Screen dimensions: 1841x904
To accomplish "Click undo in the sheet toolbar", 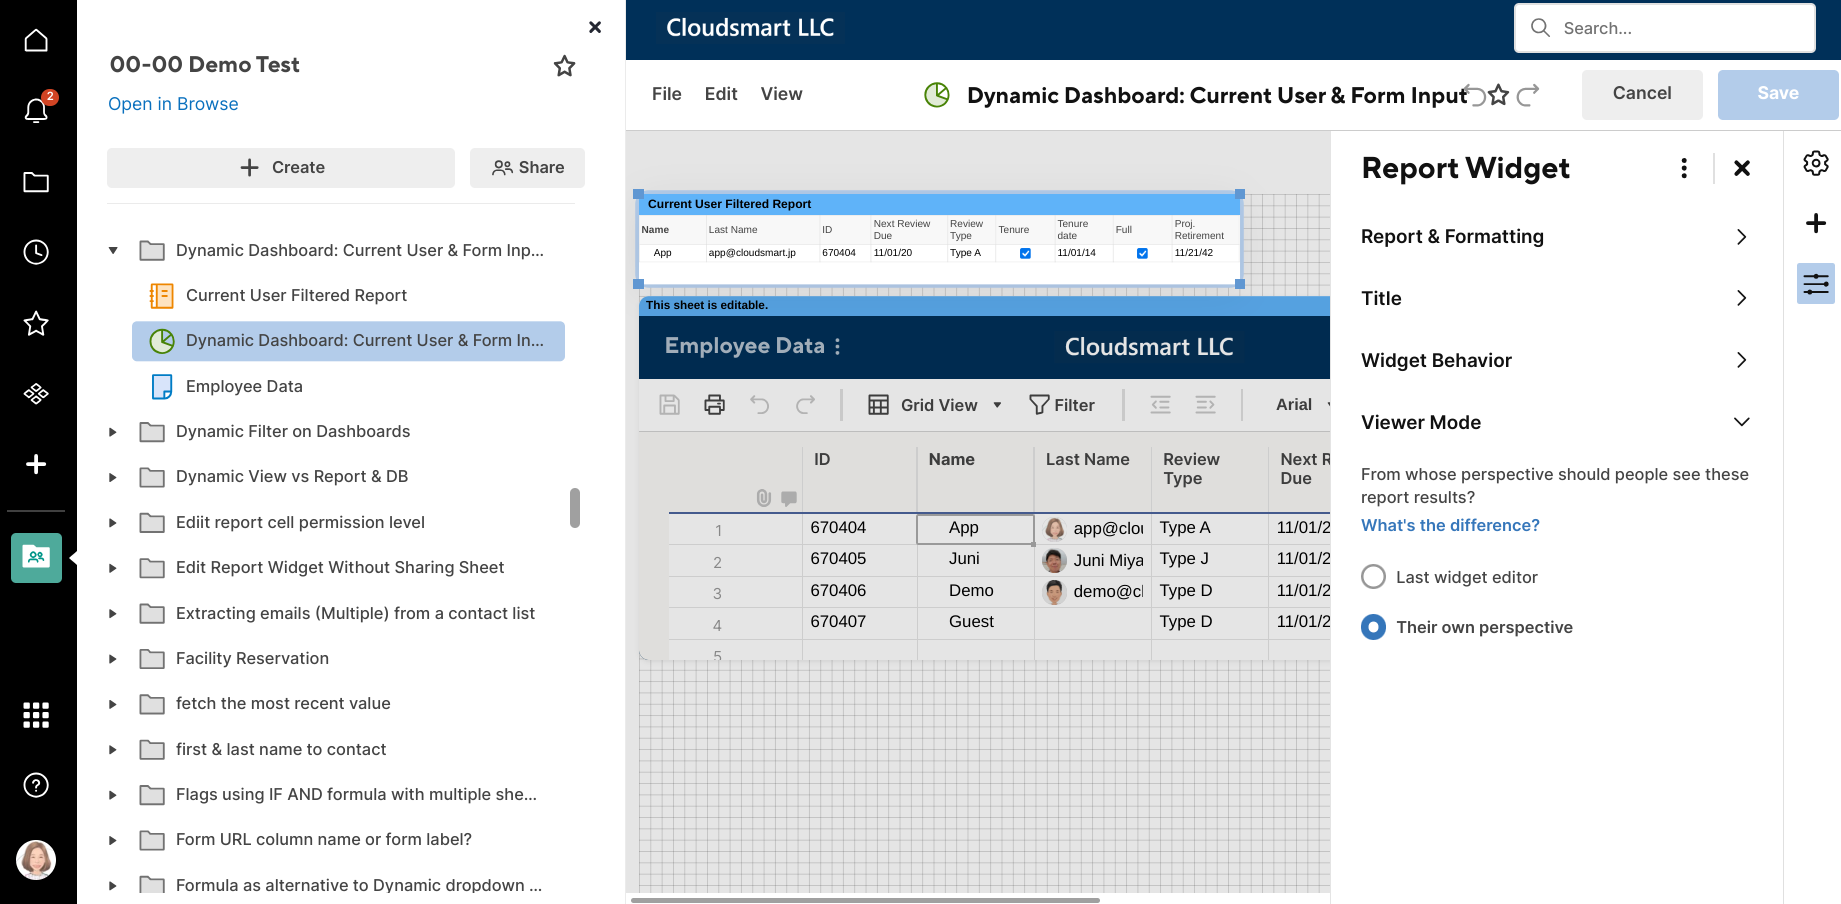I will click(760, 405).
